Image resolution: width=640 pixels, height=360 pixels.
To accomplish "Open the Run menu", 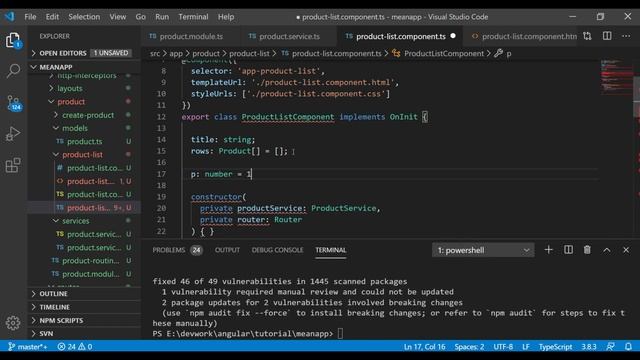I will click(x=162, y=17).
